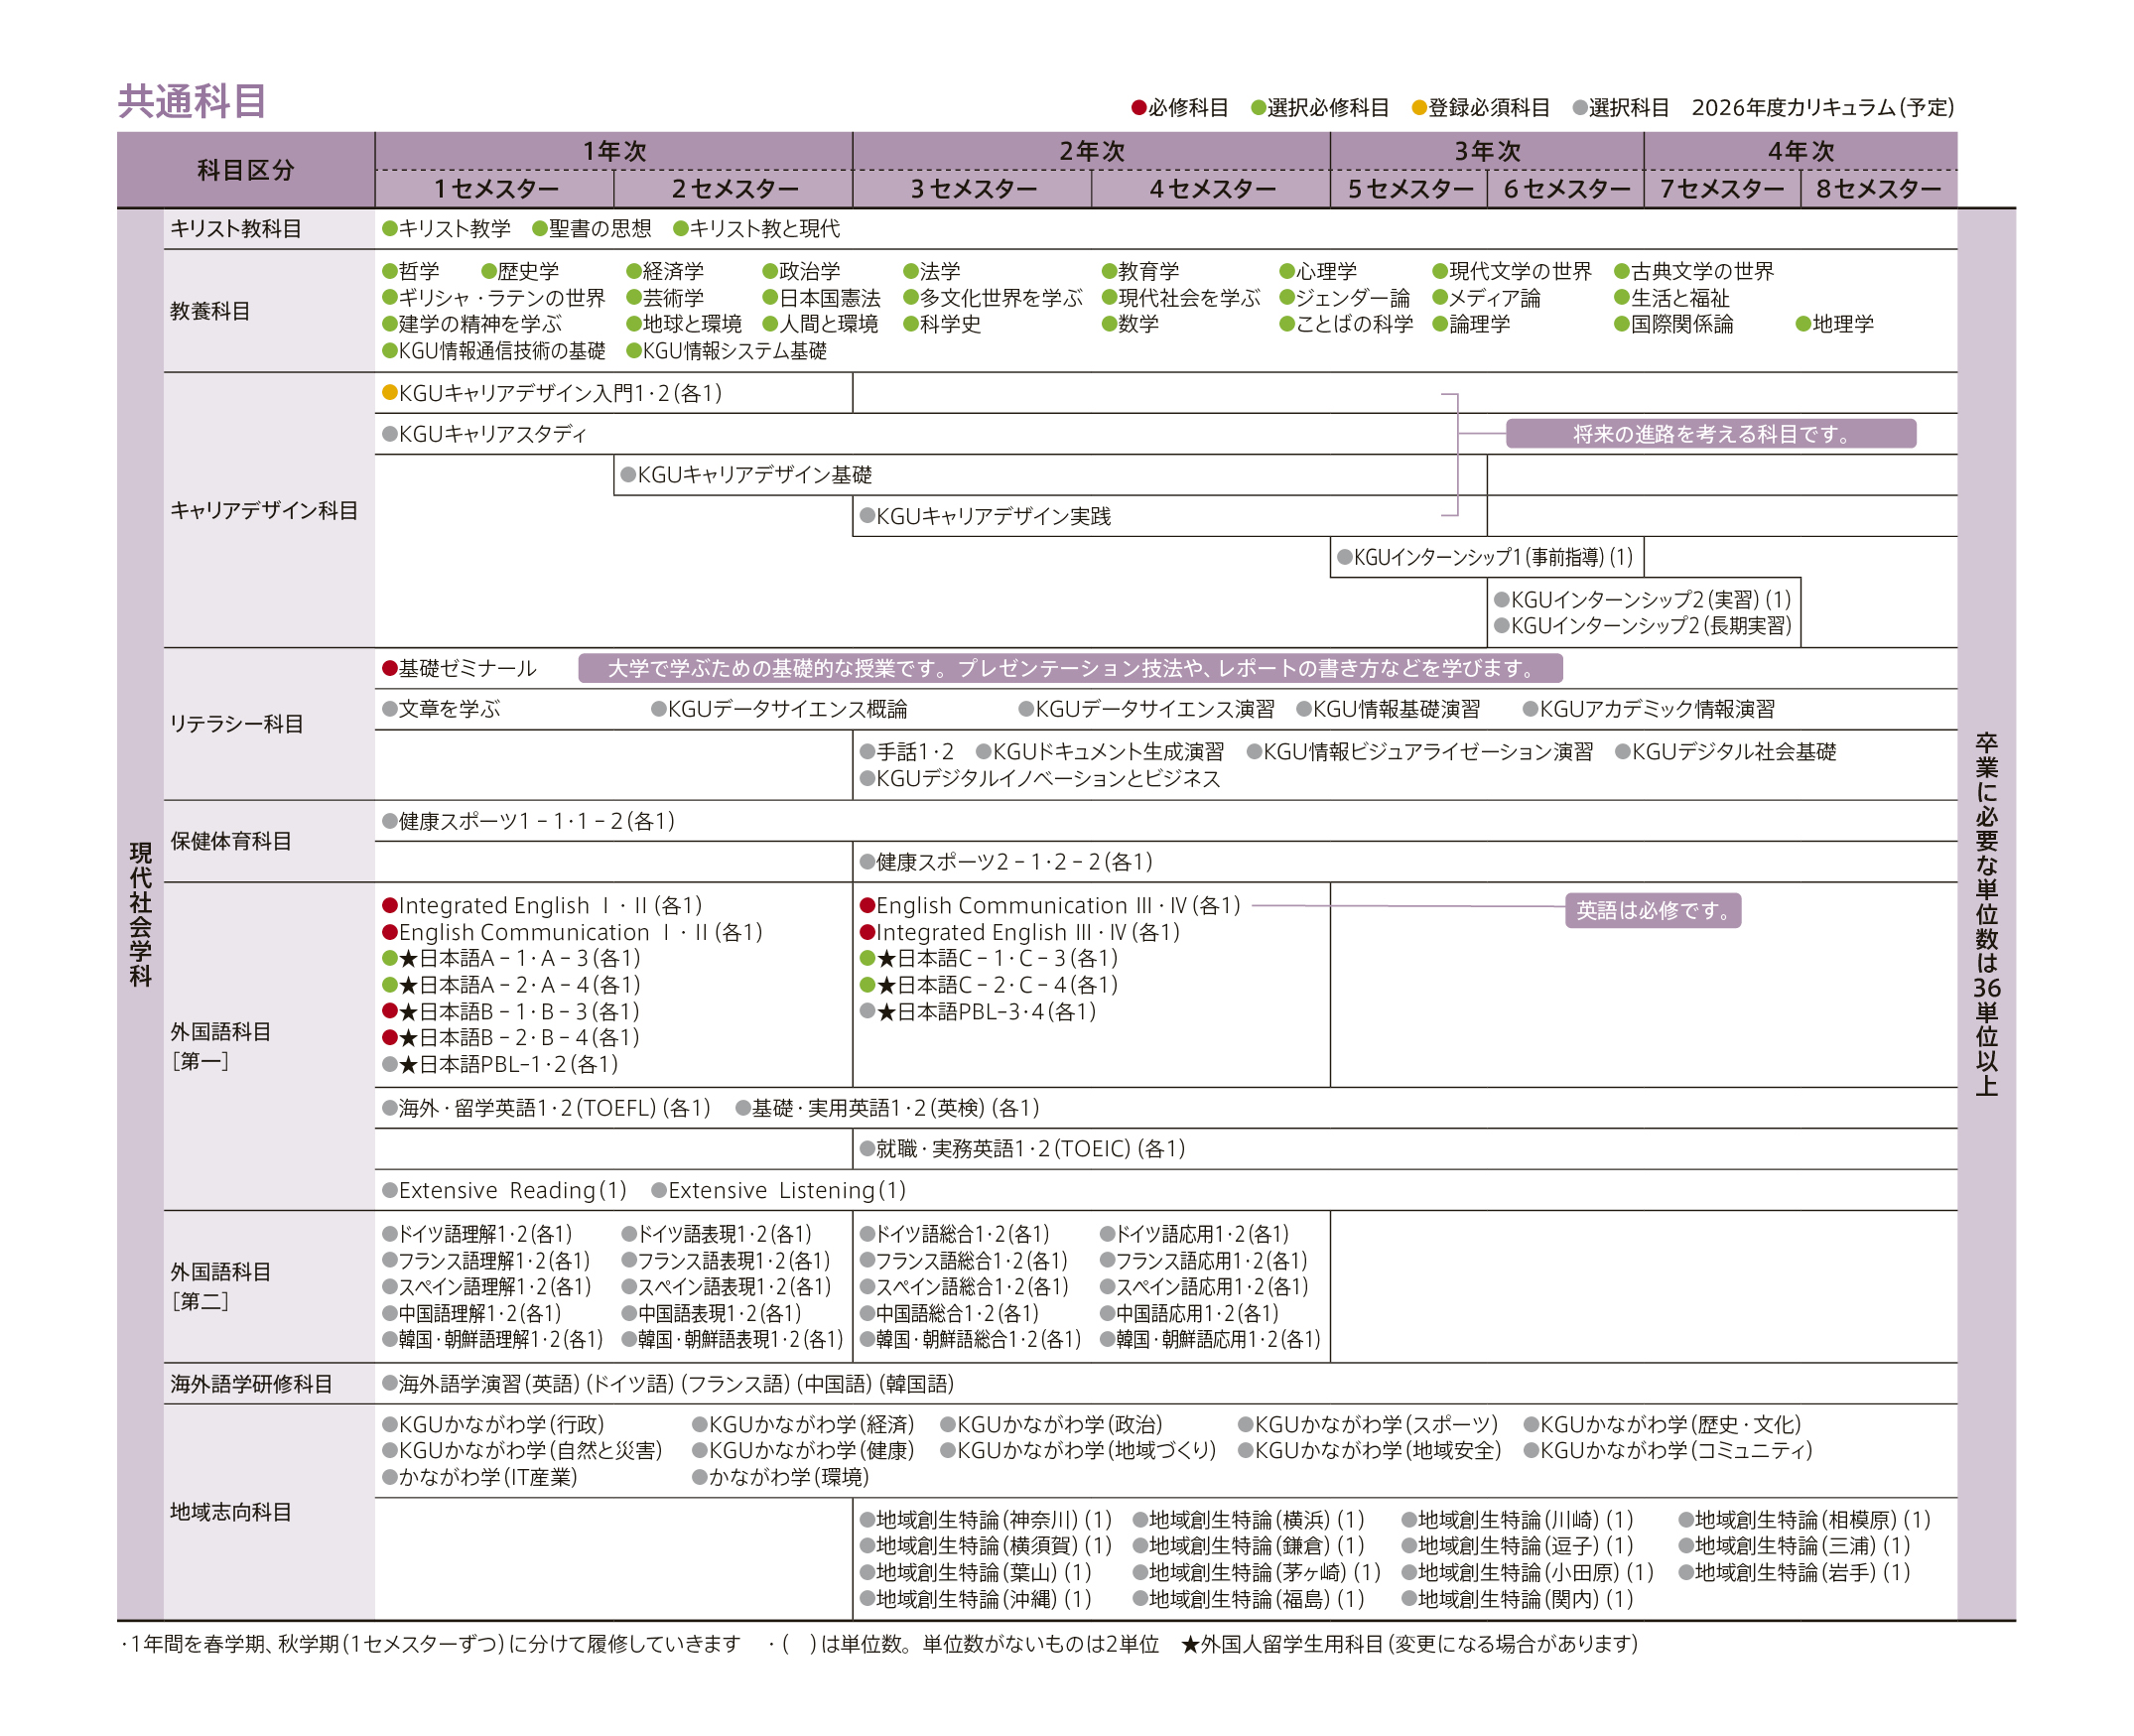Viewport: 2134px width, 1736px height.
Task: Click the 1年次 column header
Action: (x=614, y=151)
